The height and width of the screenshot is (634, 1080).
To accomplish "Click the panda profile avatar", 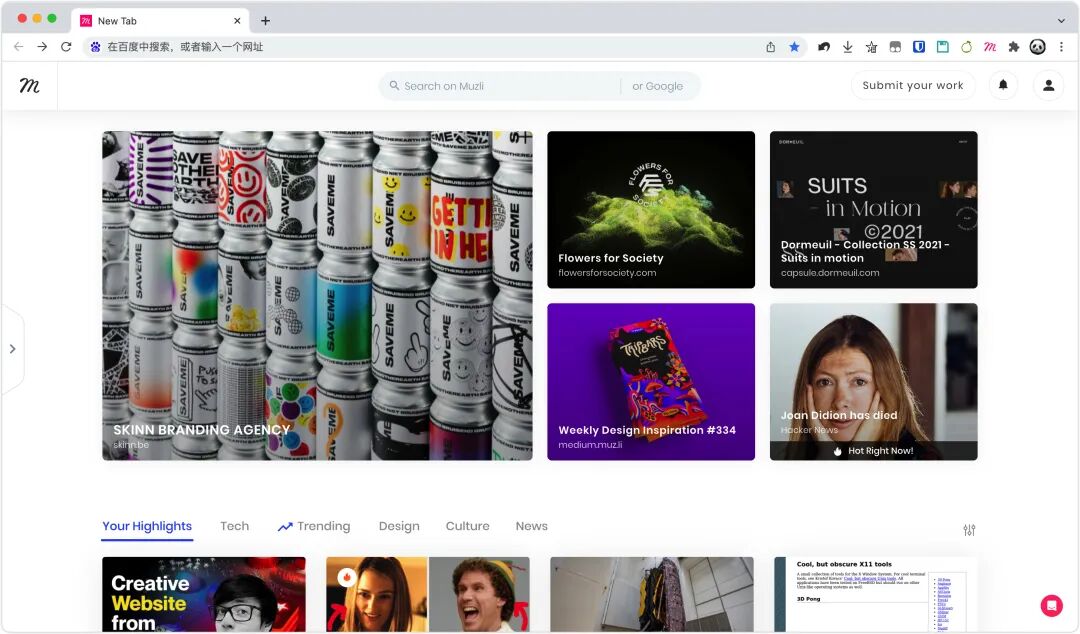I will 1037,47.
